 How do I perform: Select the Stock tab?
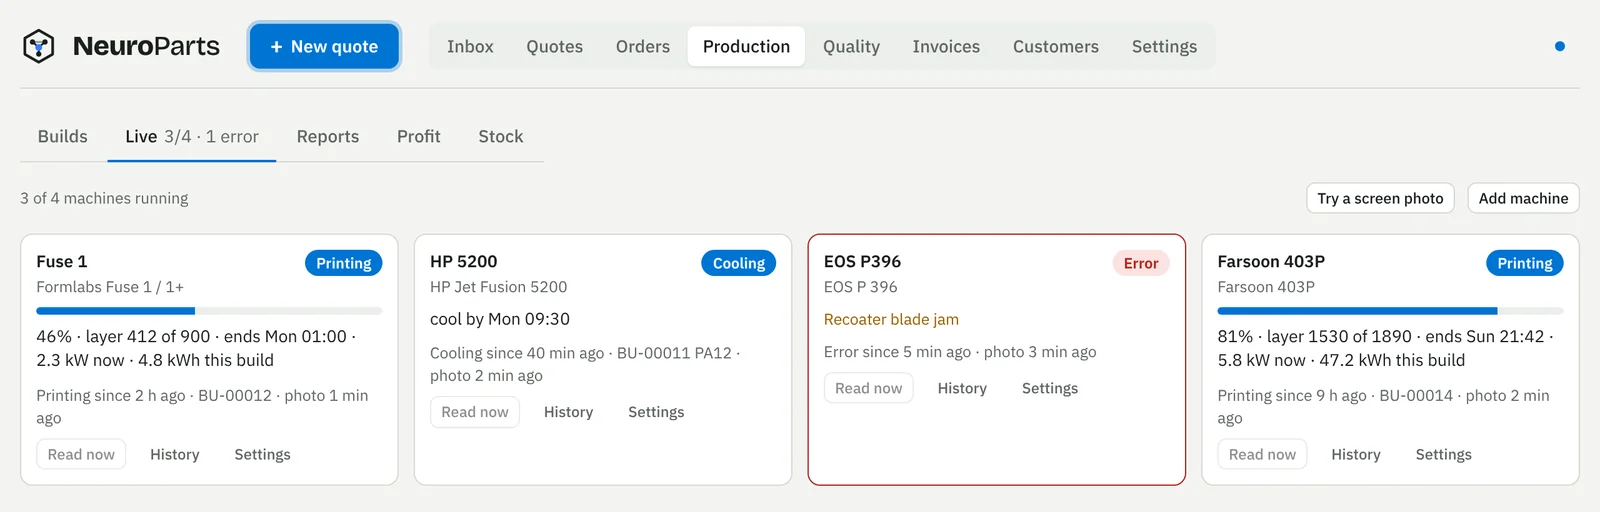tap(500, 136)
